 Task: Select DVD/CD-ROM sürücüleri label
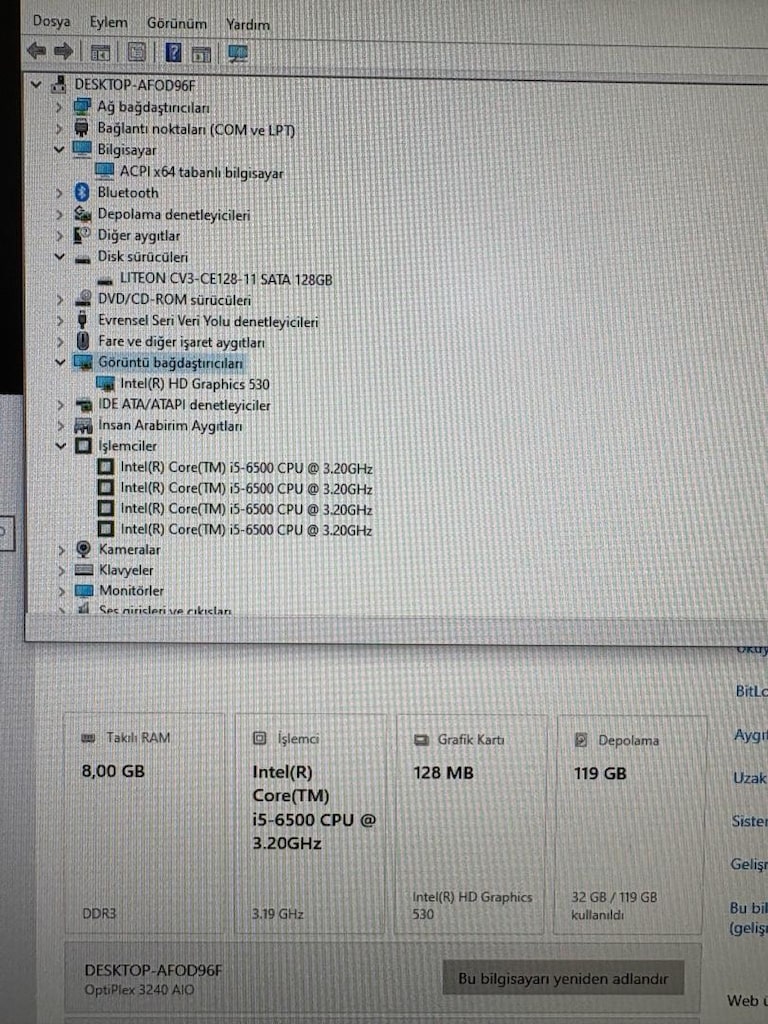[x=174, y=300]
